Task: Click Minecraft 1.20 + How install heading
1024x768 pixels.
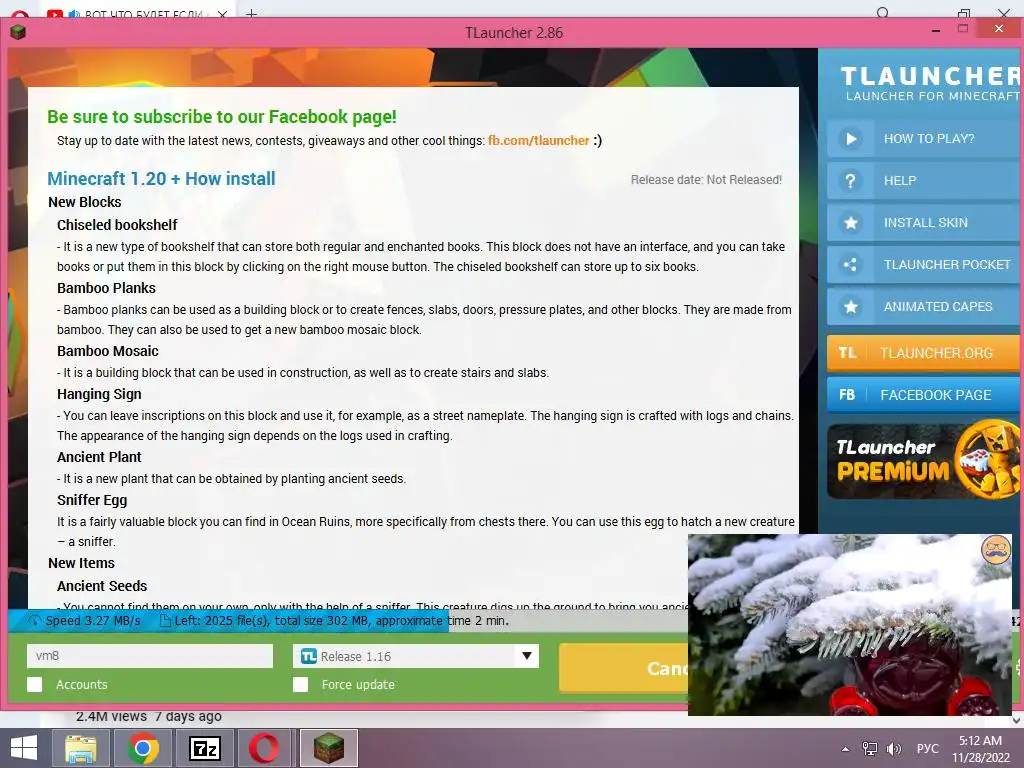Action: tap(161, 178)
